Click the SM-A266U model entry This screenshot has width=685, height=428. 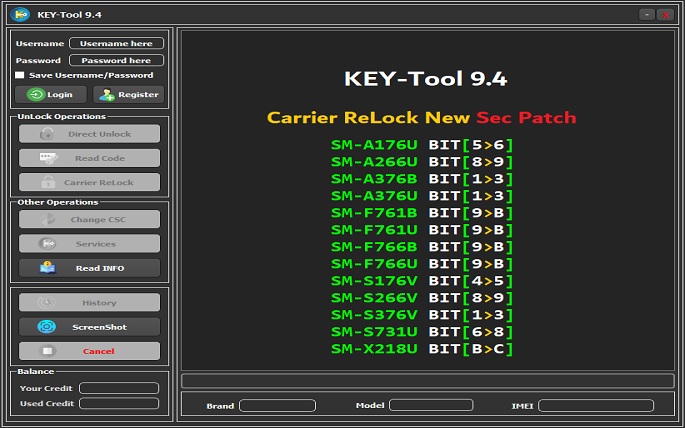(374, 162)
